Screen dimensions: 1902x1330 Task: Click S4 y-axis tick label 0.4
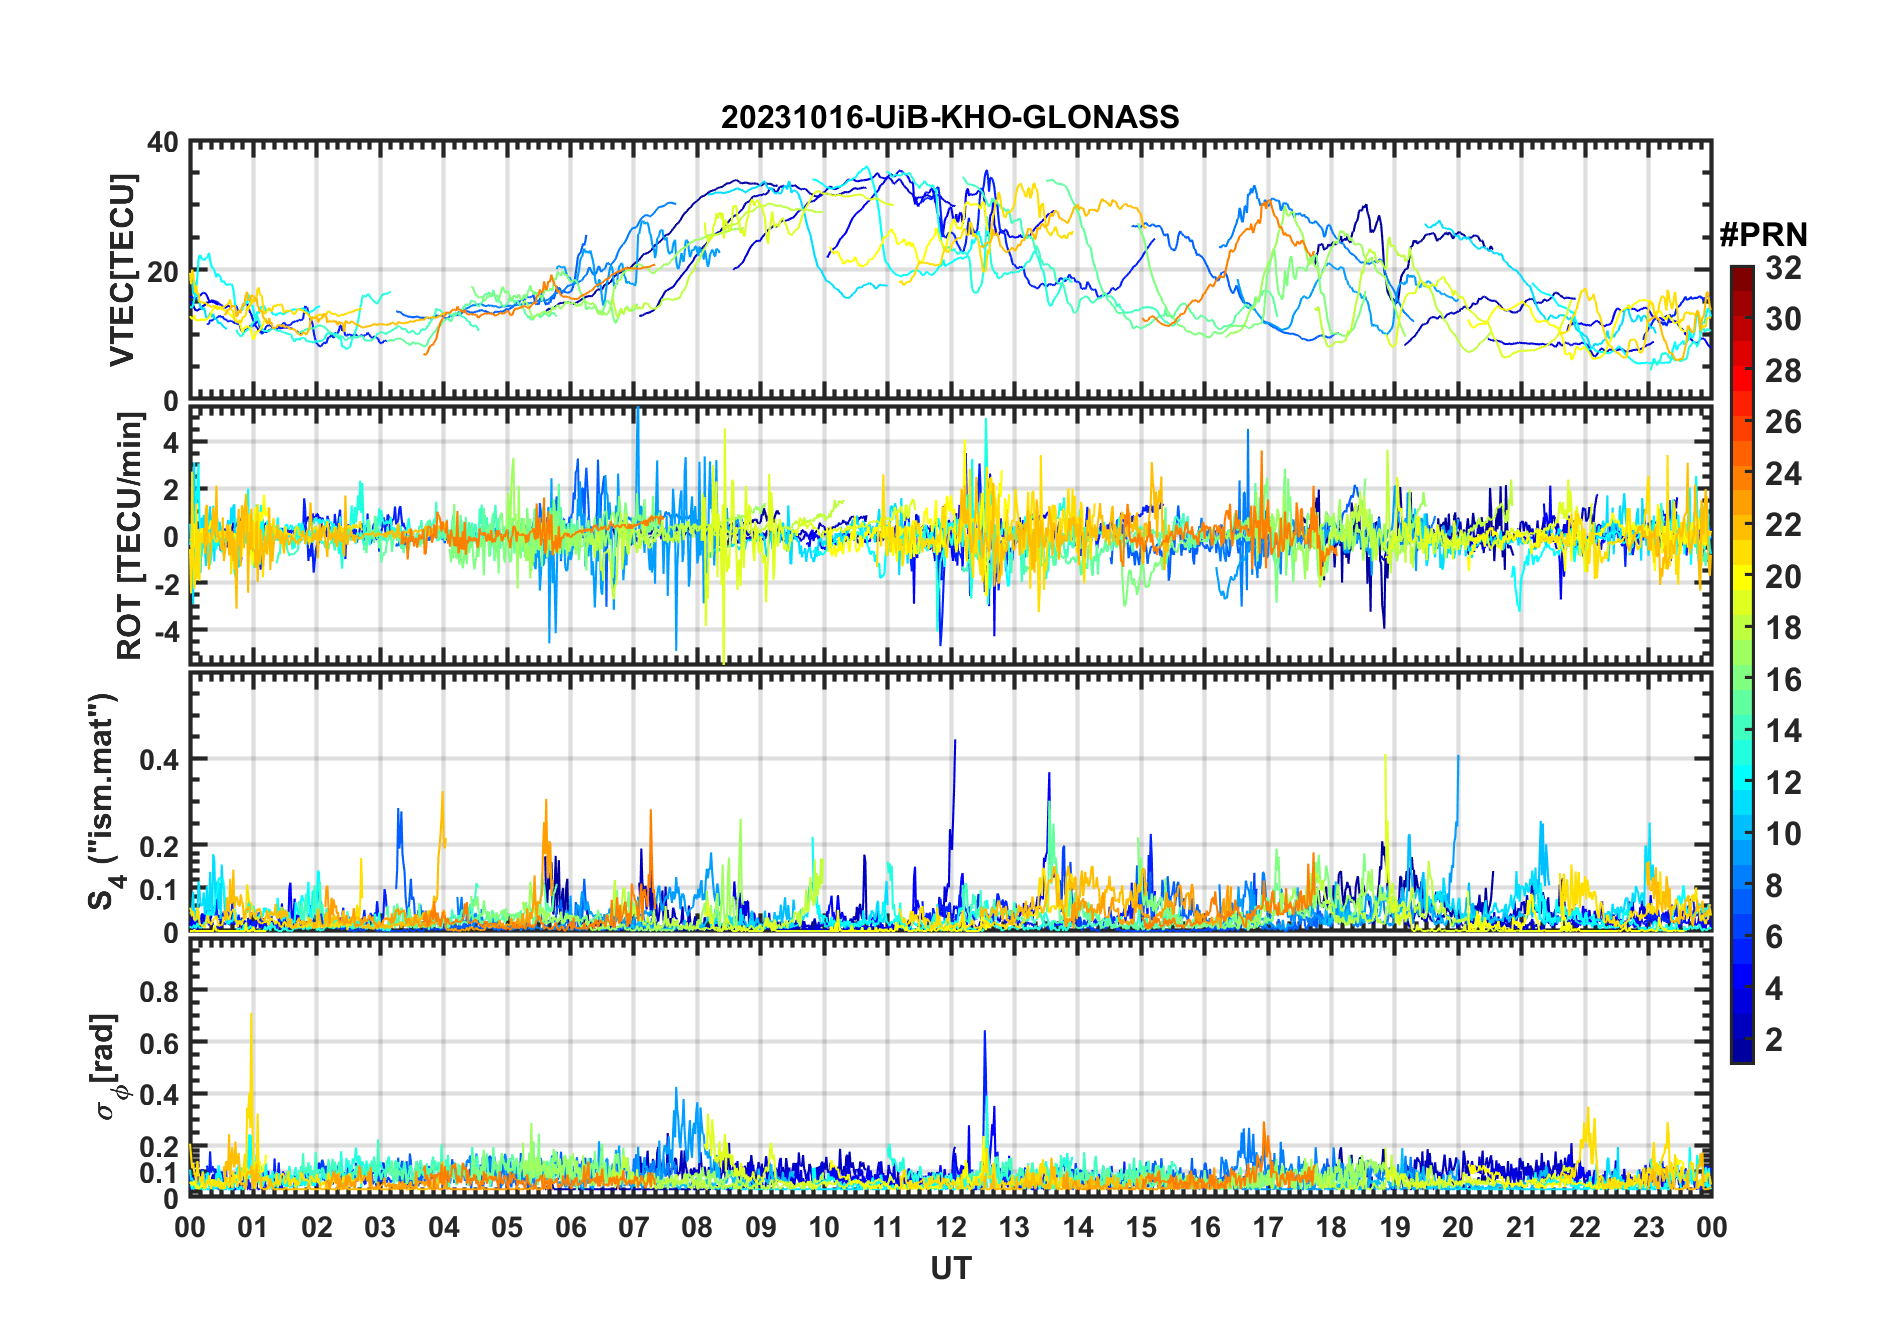click(159, 759)
